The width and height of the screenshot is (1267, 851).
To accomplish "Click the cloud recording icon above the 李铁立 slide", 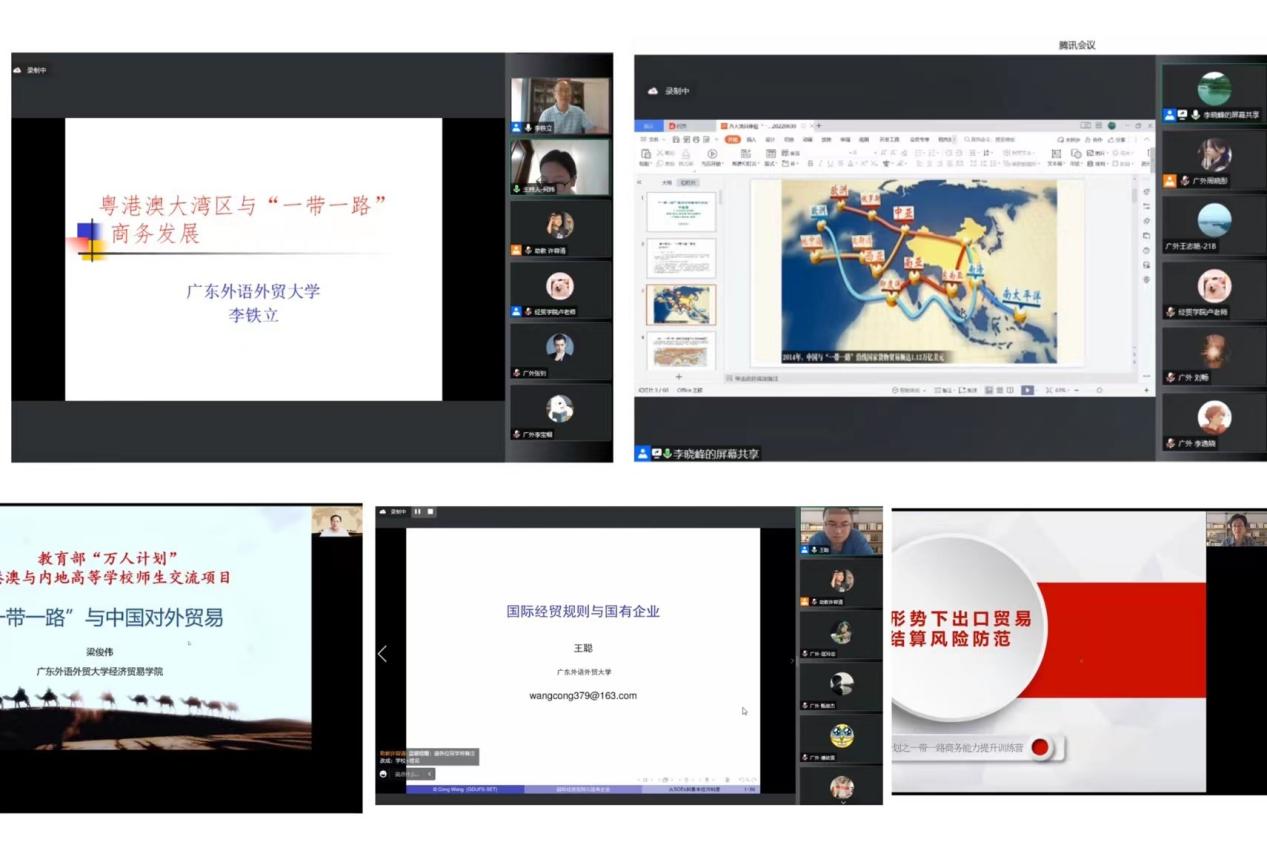I will click(x=18, y=70).
